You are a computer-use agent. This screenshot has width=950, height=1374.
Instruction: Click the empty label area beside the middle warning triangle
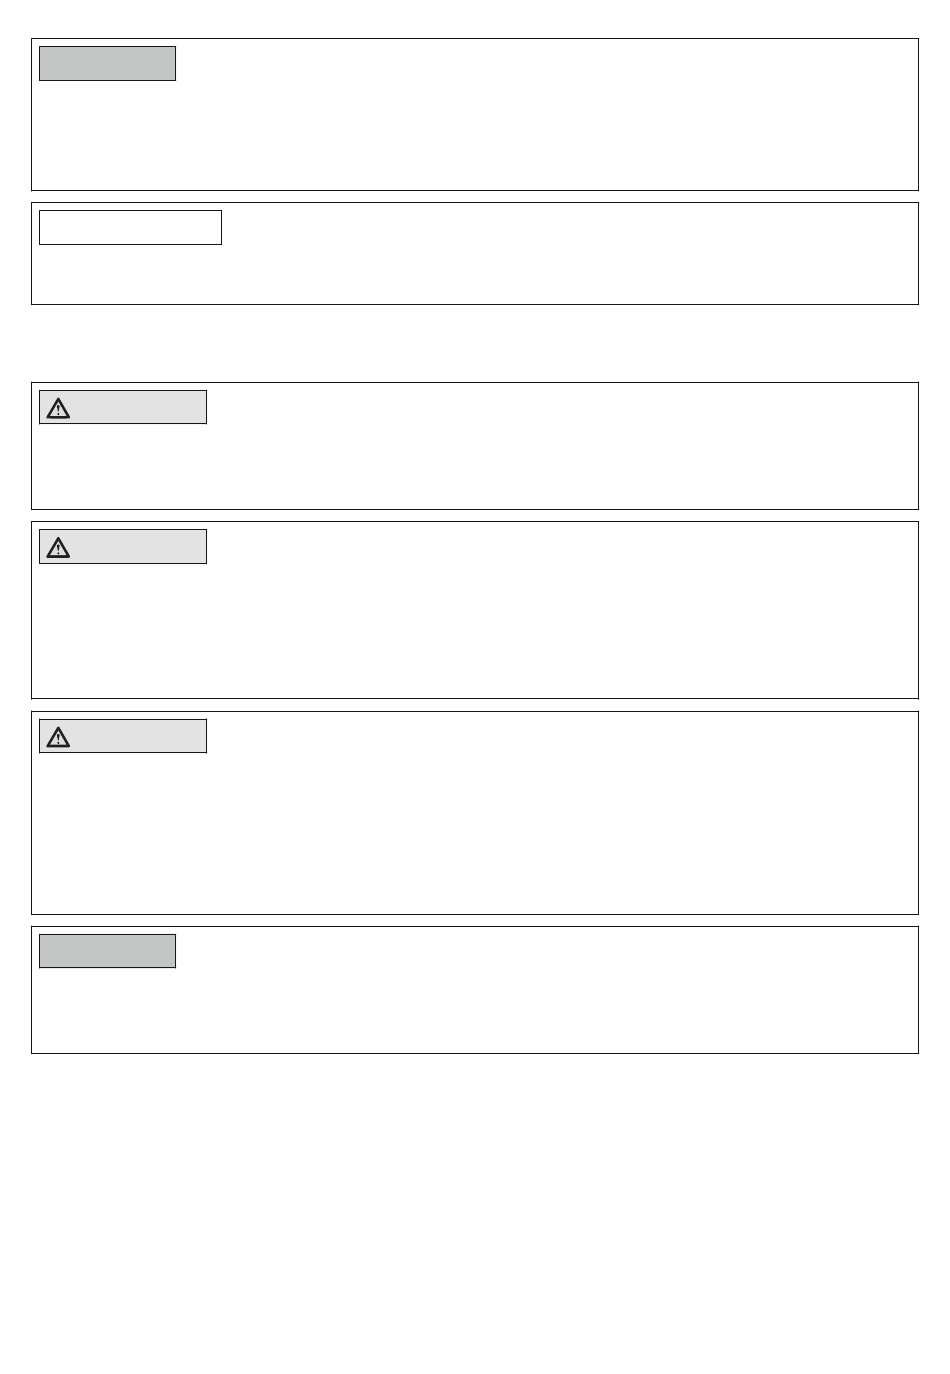click(x=138, y=547)
